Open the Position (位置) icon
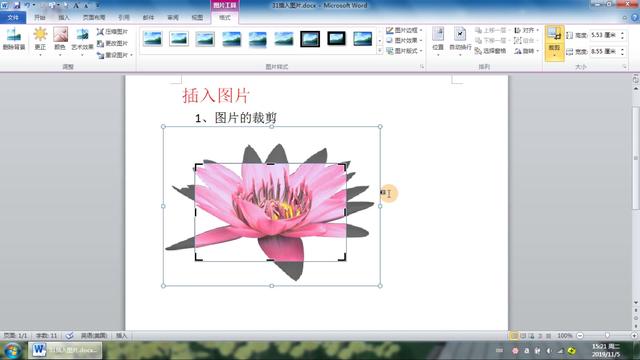 [438, 39]
